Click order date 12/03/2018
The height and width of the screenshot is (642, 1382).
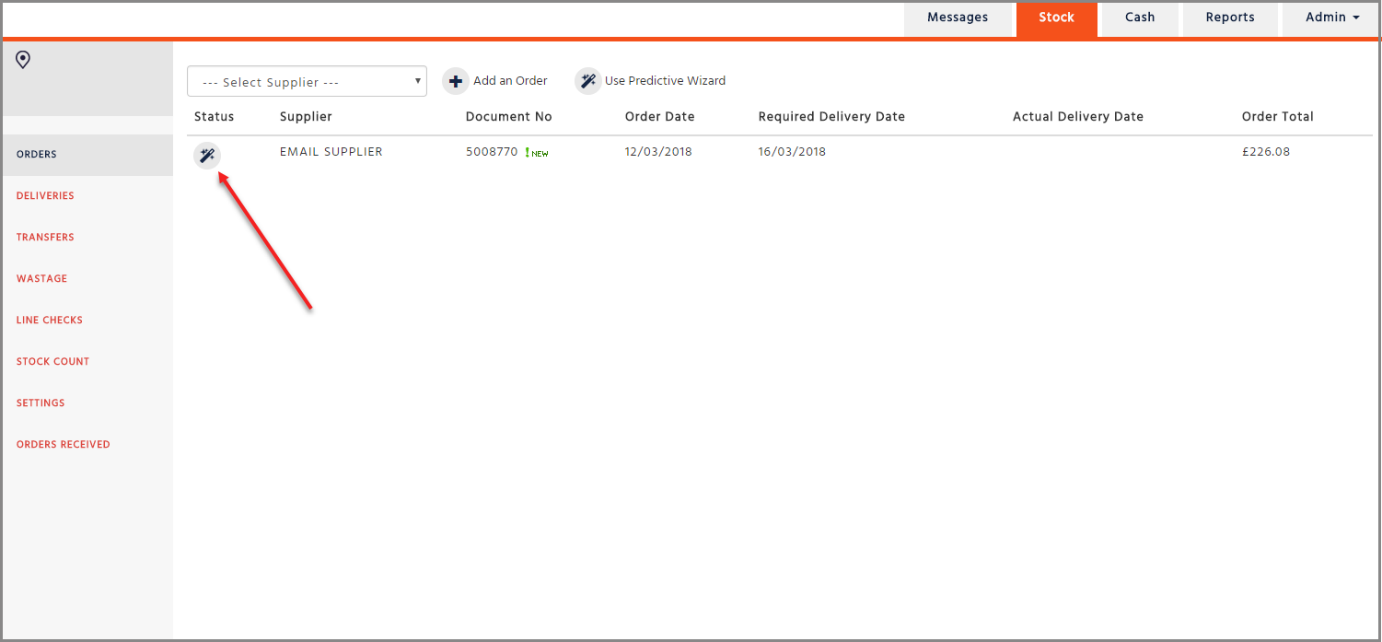[659, 153]
